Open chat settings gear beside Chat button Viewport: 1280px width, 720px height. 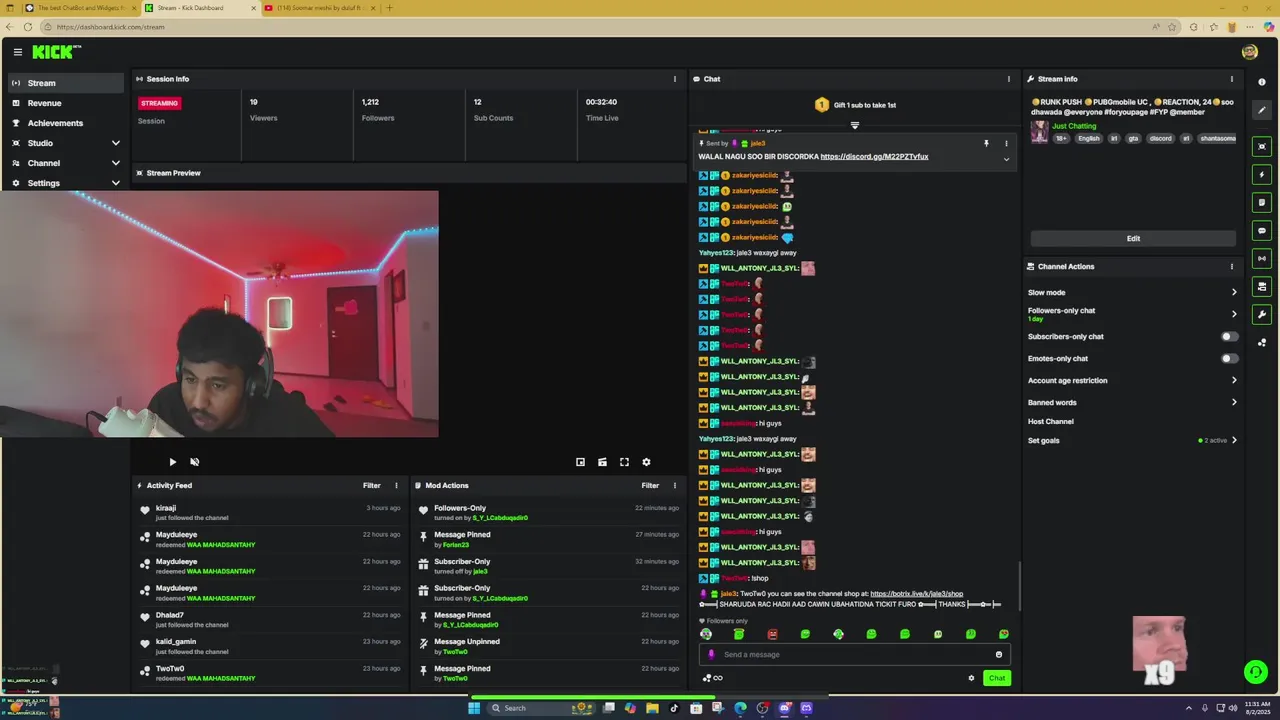pos(971,678)
